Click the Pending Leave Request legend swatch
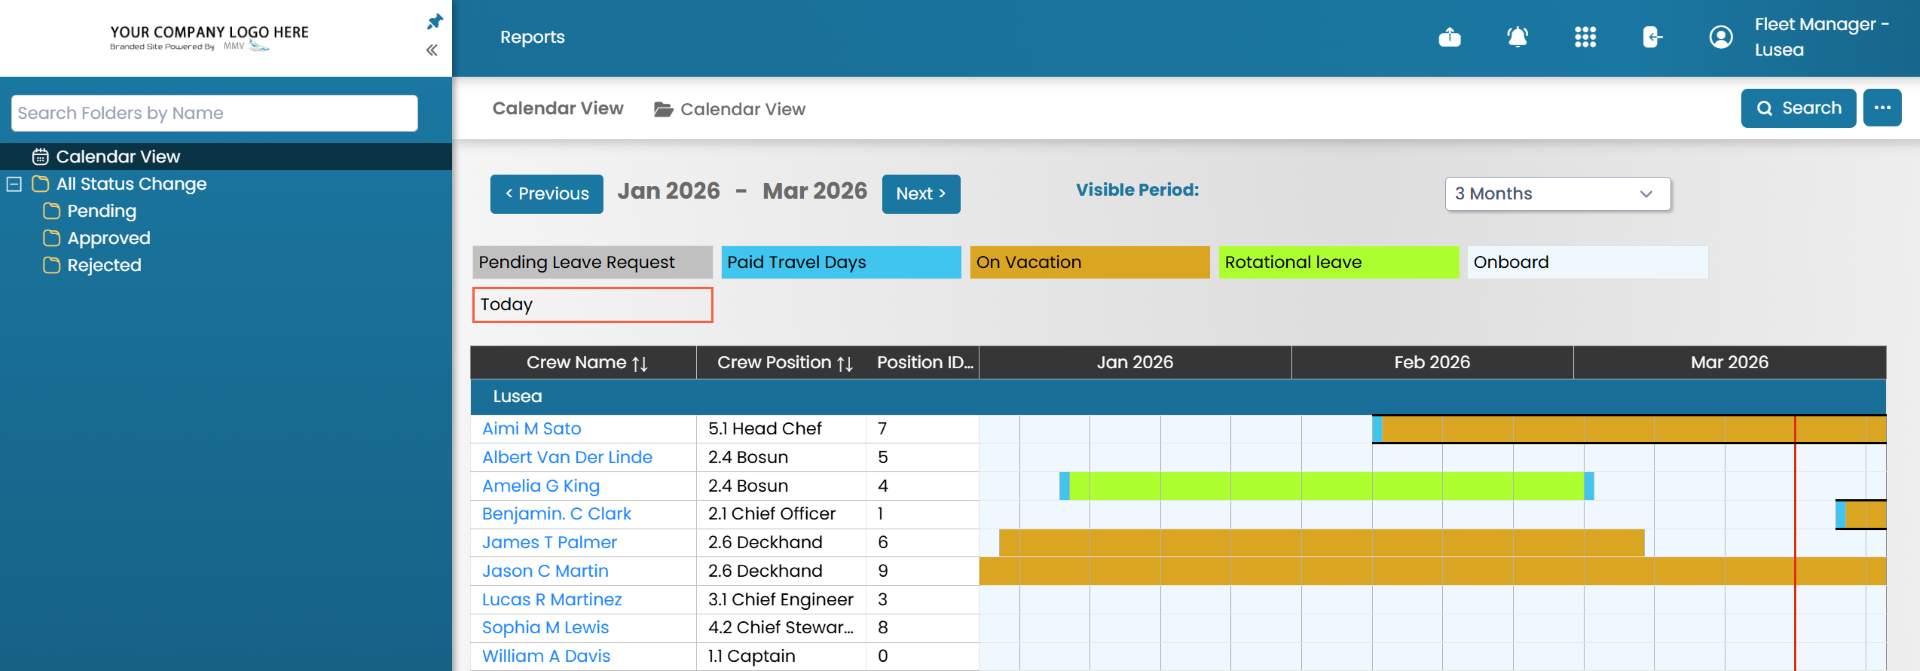Image resolution: width=1920 pixels, height=671 pixels. (592, 262)
